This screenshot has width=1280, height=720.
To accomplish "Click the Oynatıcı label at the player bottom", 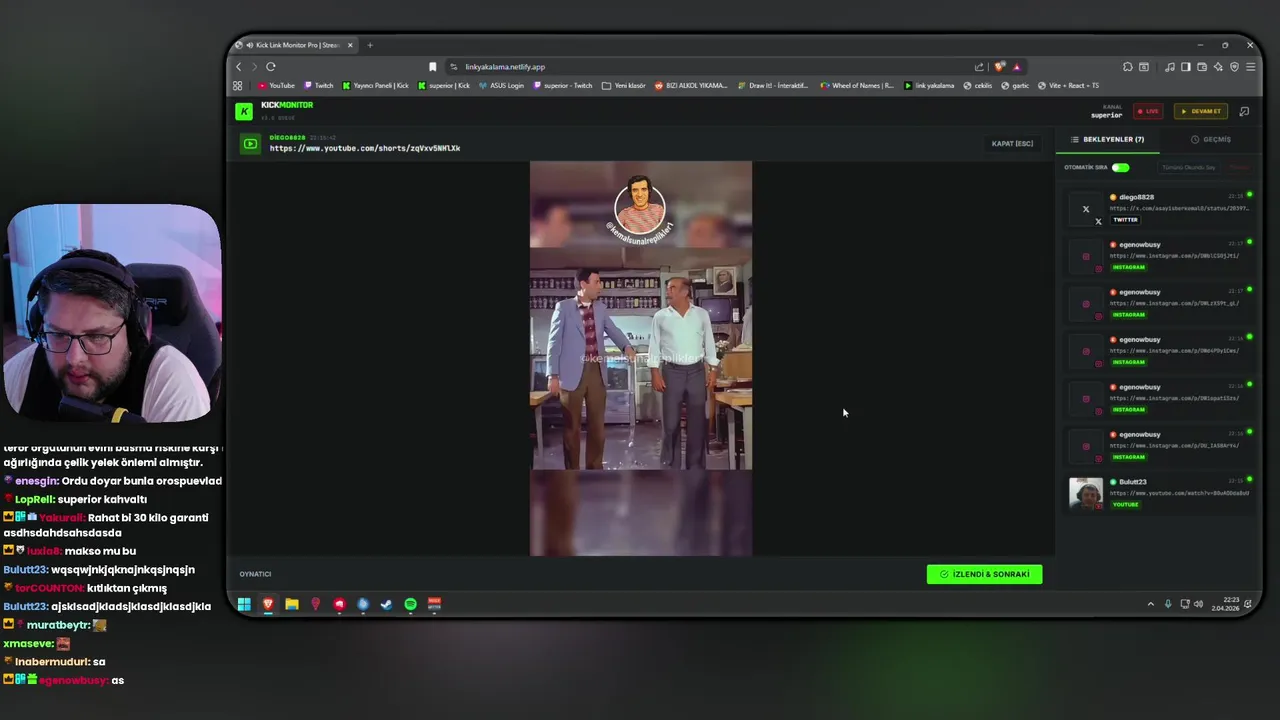I will (x=255, y=574).
